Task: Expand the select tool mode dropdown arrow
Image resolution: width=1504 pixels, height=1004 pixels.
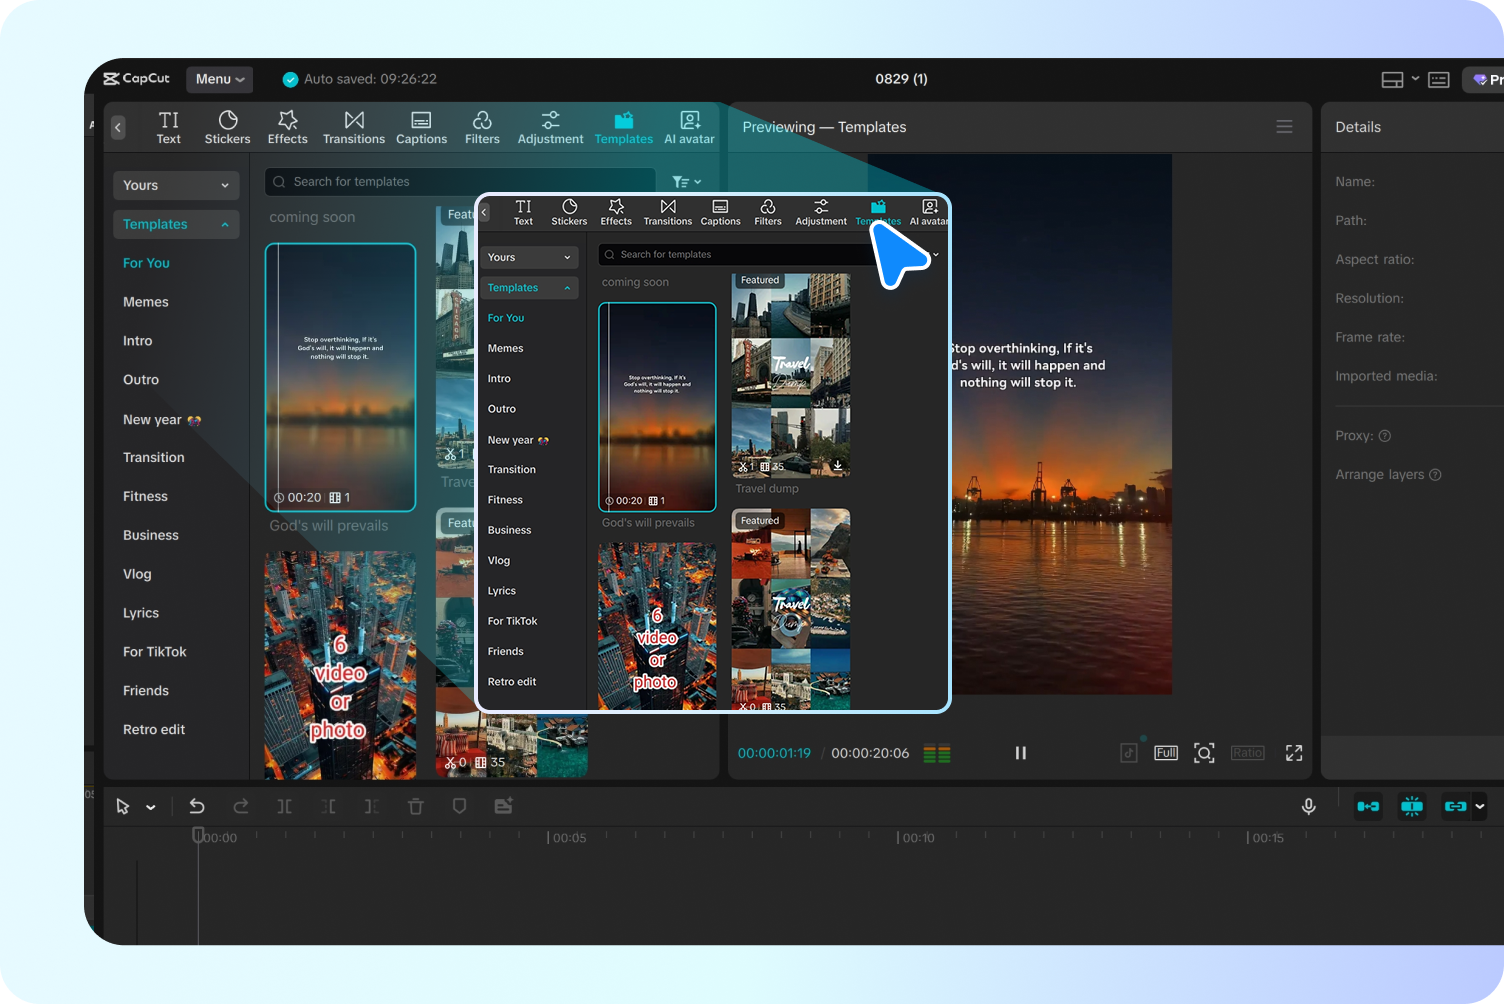Action: tap(151, 808)
